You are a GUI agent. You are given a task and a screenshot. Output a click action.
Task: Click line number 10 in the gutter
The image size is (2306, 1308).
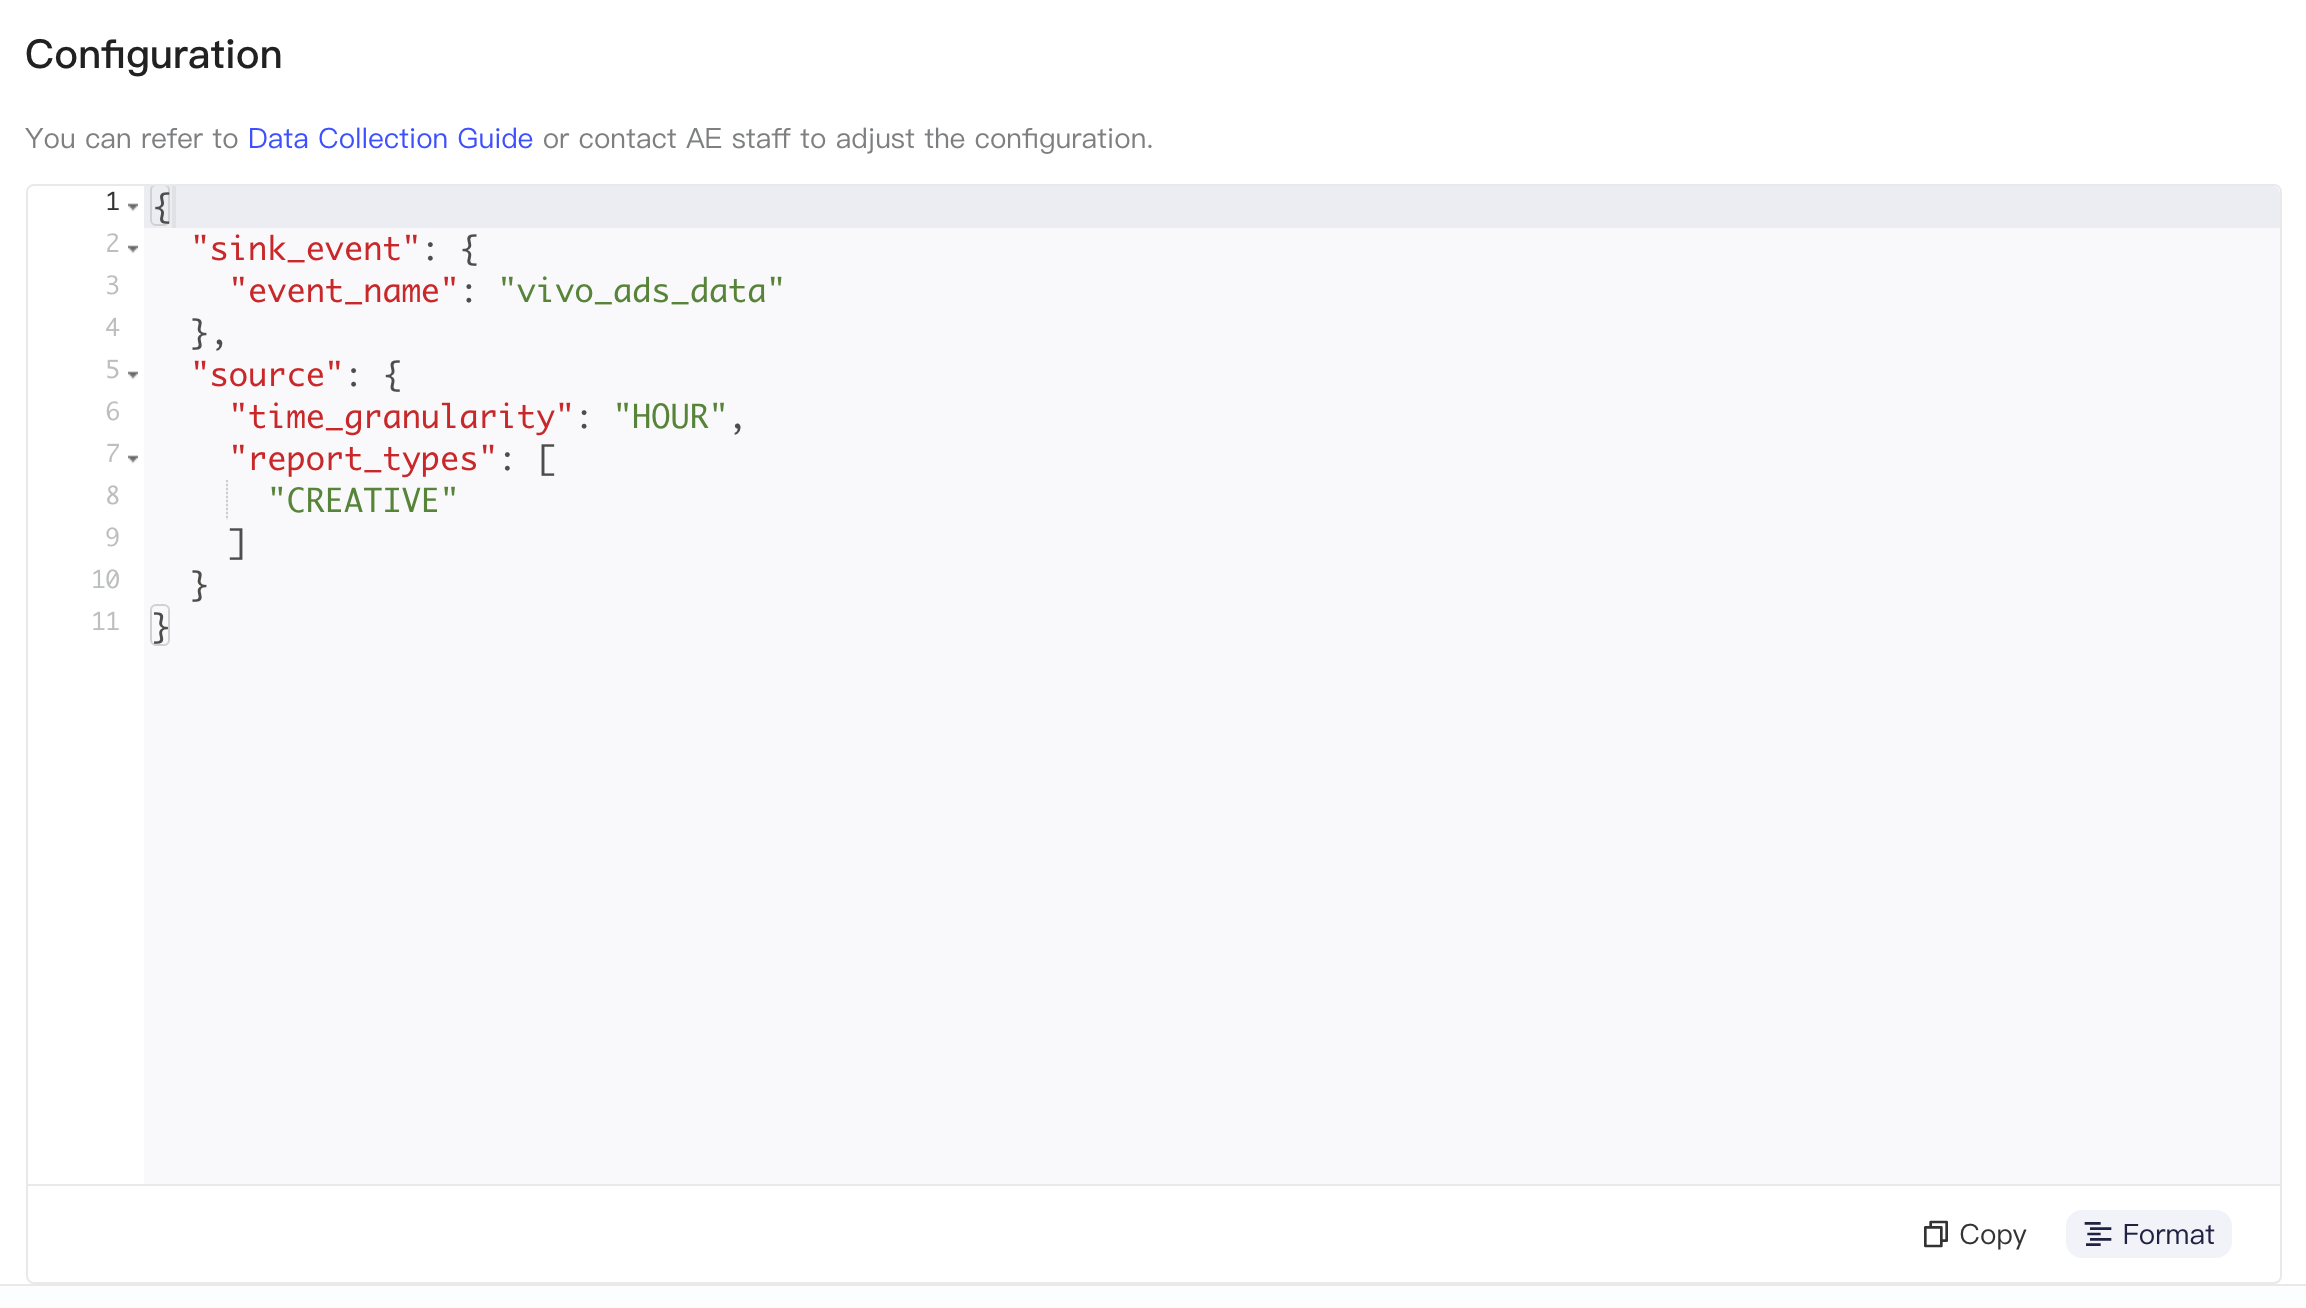coord(105,580)
